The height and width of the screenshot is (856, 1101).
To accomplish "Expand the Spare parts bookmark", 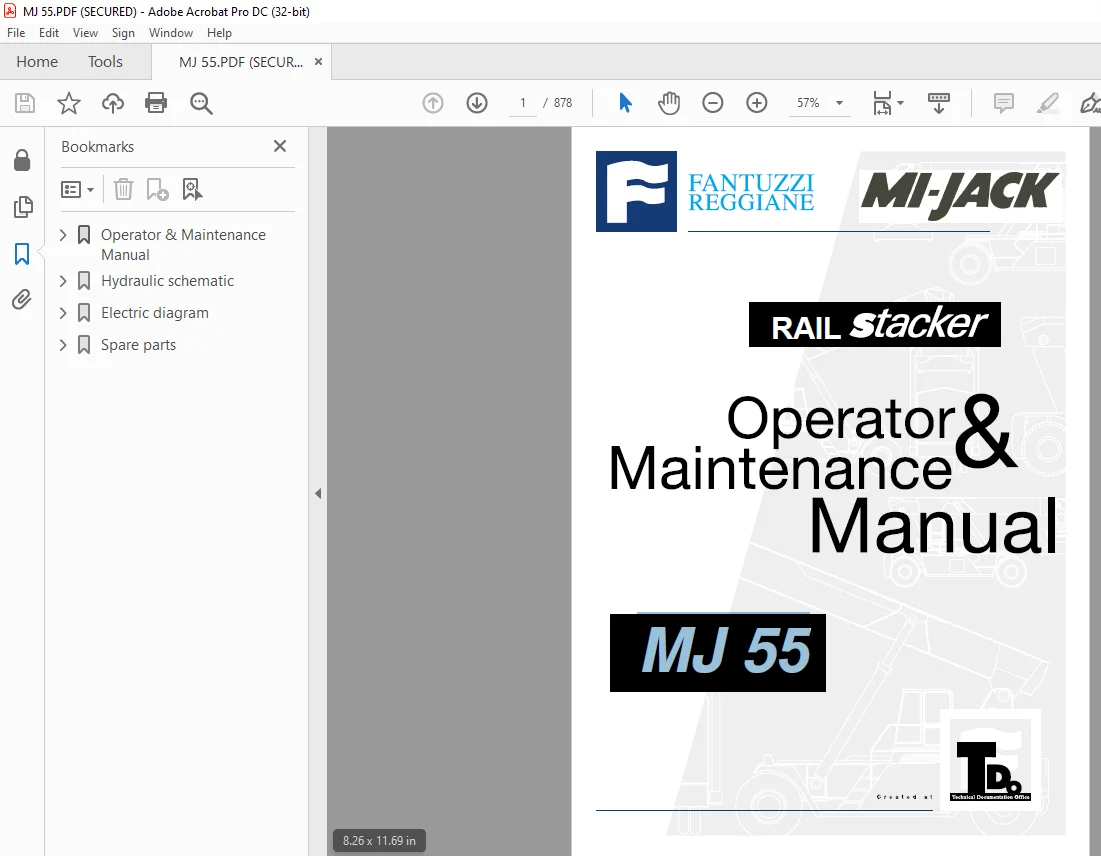I will [63, 345].
